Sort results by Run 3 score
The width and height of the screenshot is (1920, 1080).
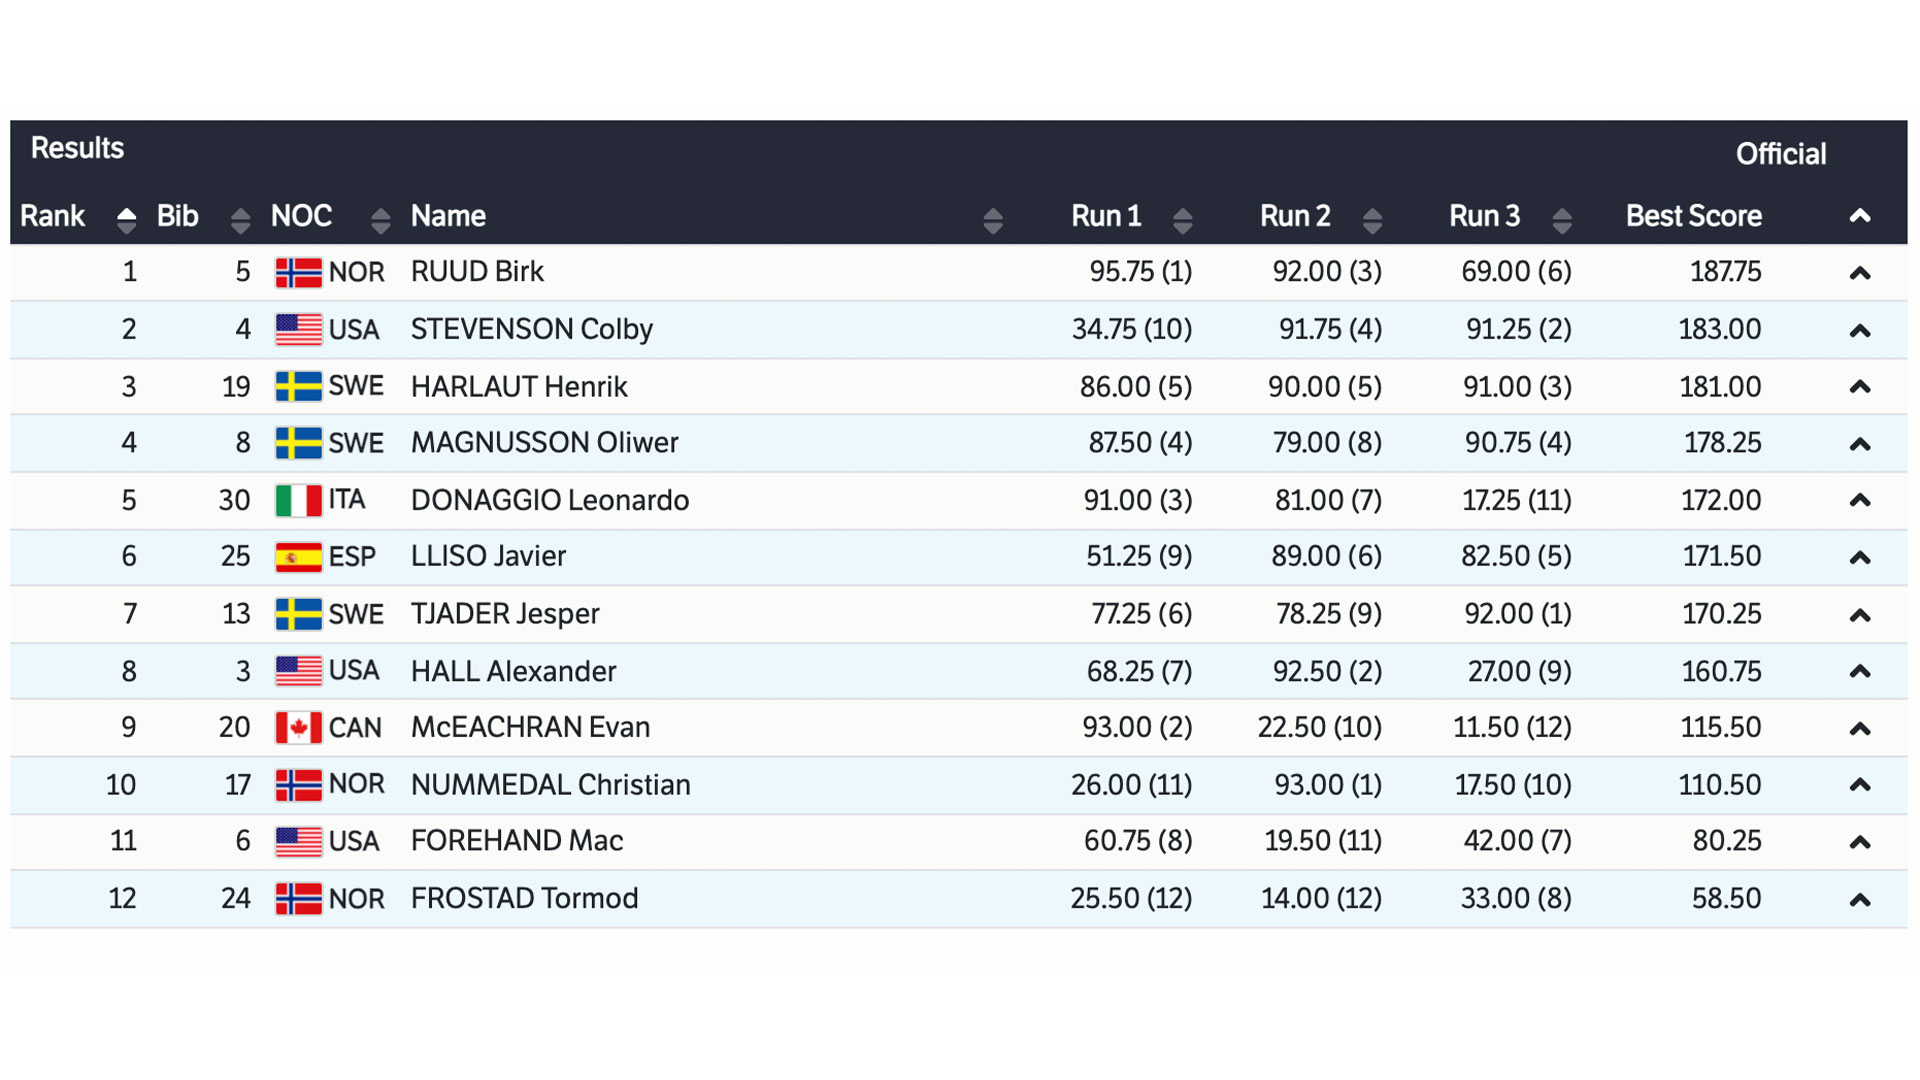pyautogui.click(x=1562, y=220)
